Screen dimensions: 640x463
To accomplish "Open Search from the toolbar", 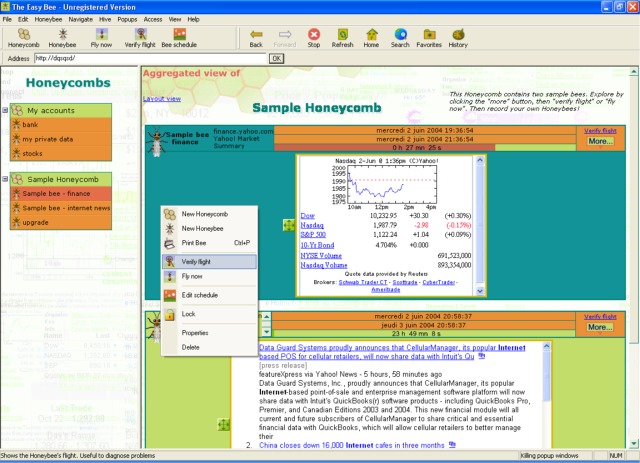I will coord(400,34).
